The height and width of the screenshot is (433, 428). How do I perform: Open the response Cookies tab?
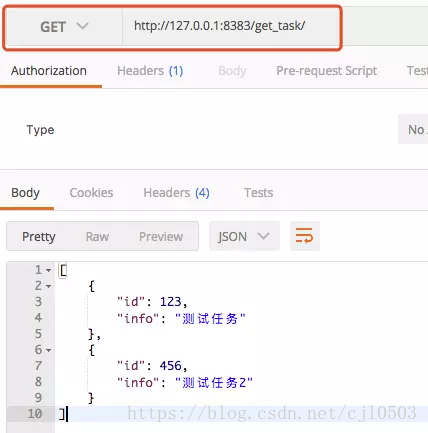(x=91, y=193)
